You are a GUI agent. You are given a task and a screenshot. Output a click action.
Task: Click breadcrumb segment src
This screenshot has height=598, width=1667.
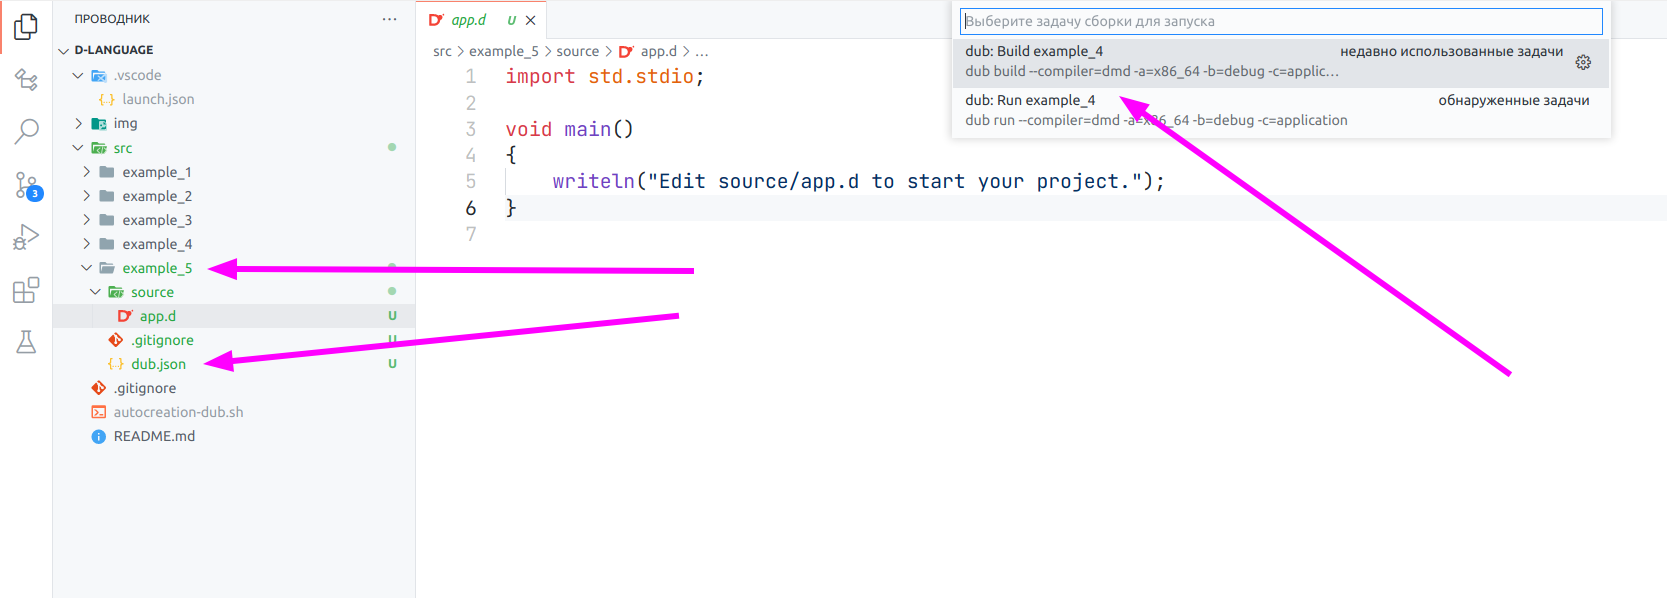click(x=442, y=51)
